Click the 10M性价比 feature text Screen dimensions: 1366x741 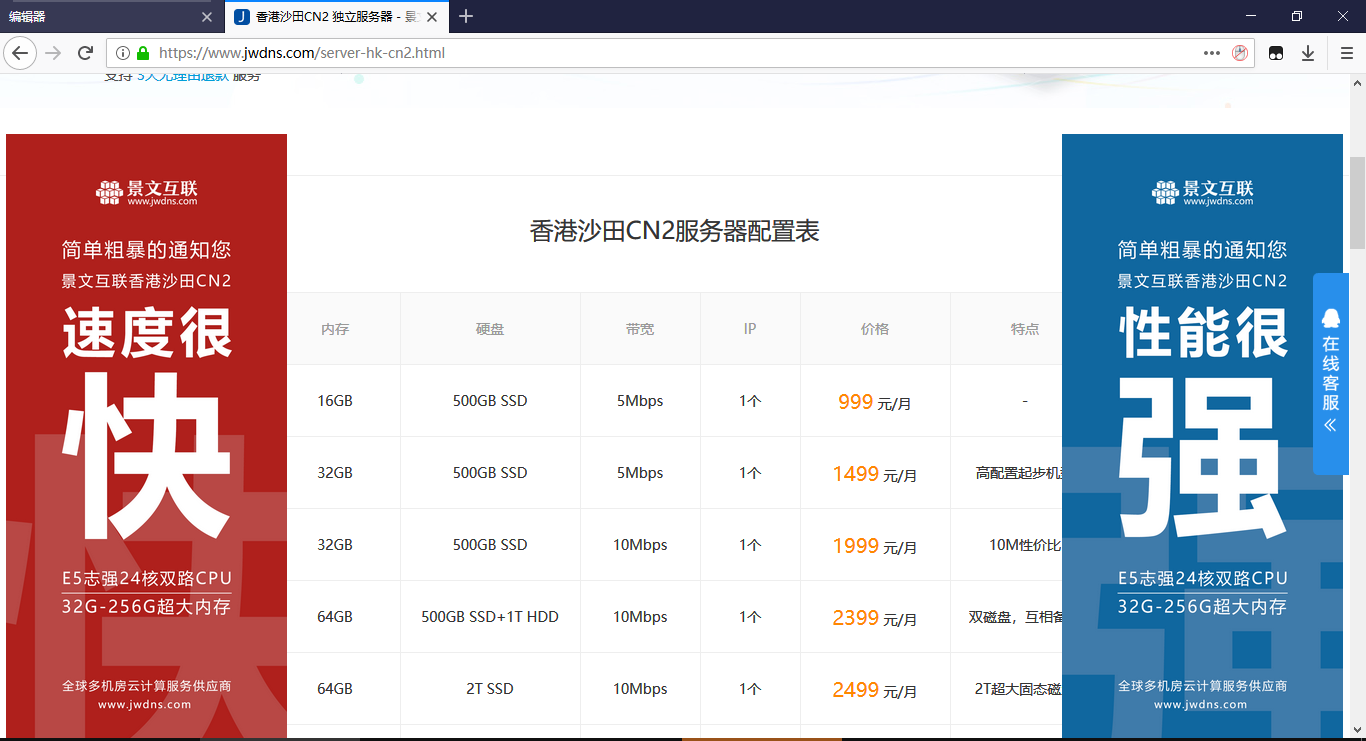pos(1025,545)
